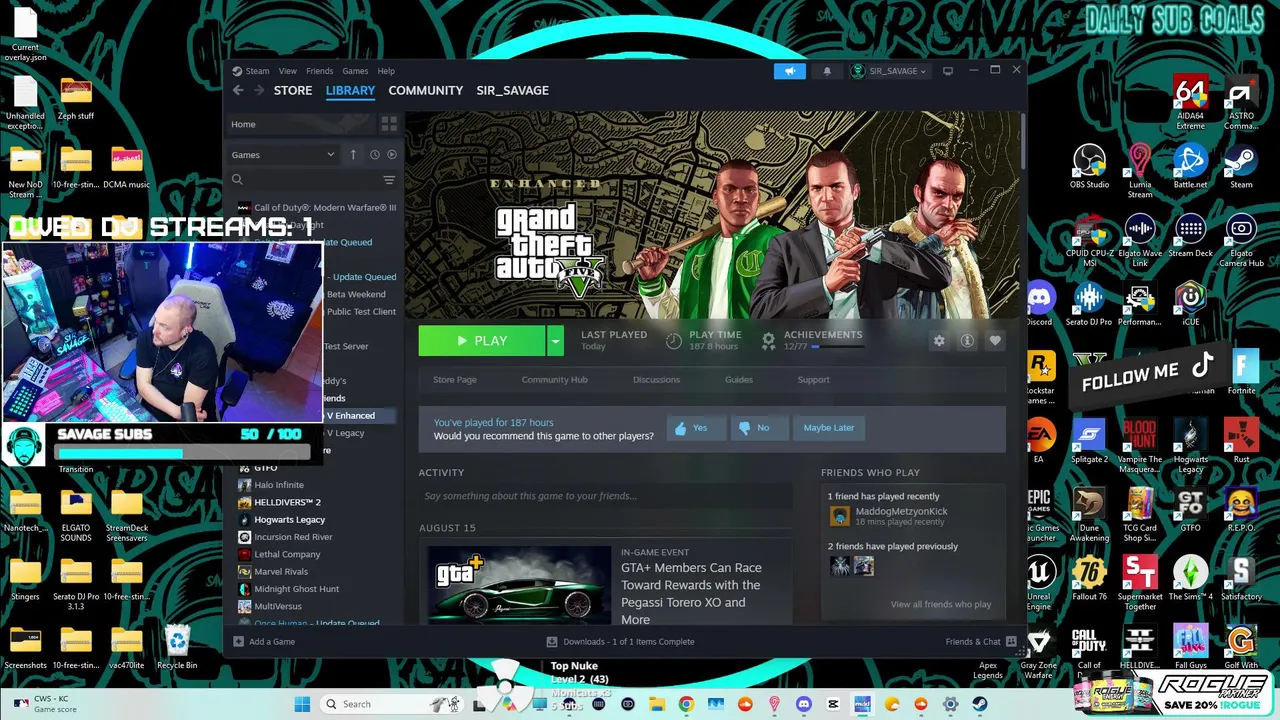Click the Library Home button
This screenshot has height=720, width=1280.
tap(301, 124)
